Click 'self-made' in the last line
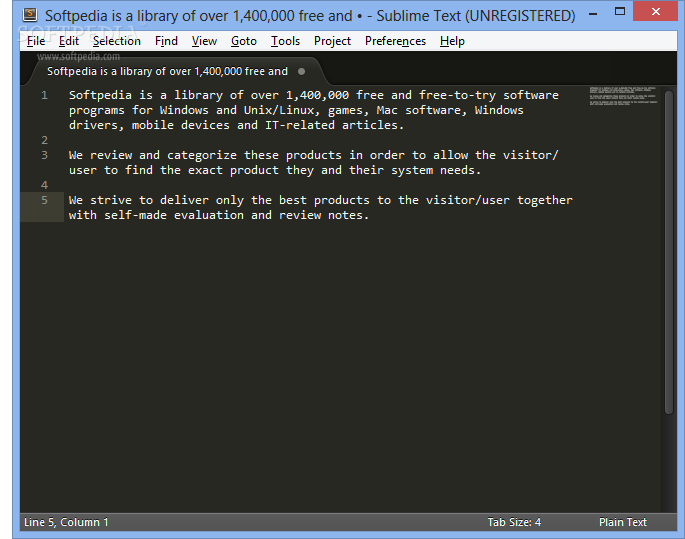This screenshot has width=685, height=539. 135,215
